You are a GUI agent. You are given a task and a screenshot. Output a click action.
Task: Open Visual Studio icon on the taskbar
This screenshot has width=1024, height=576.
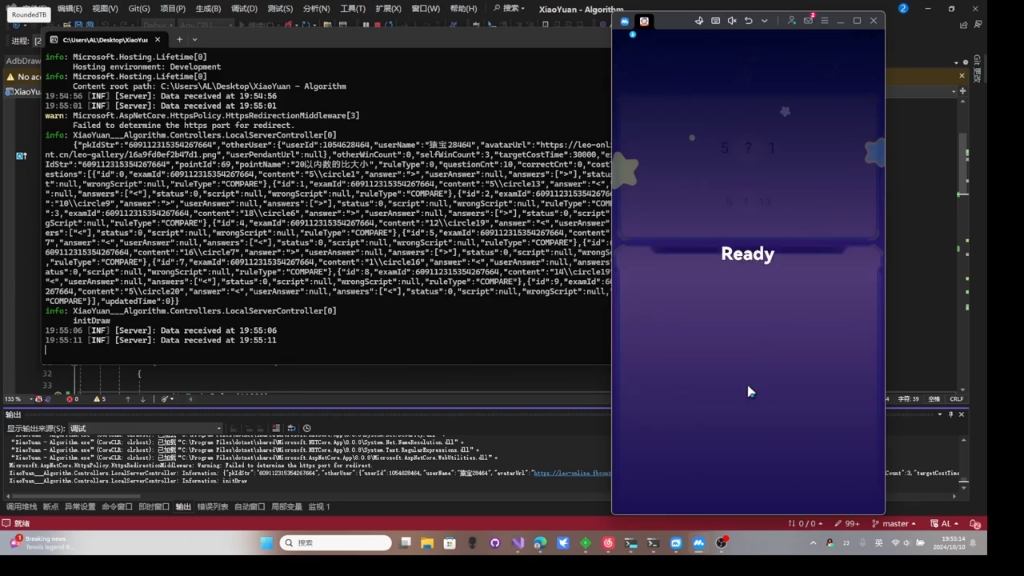(x=518, y=543)
